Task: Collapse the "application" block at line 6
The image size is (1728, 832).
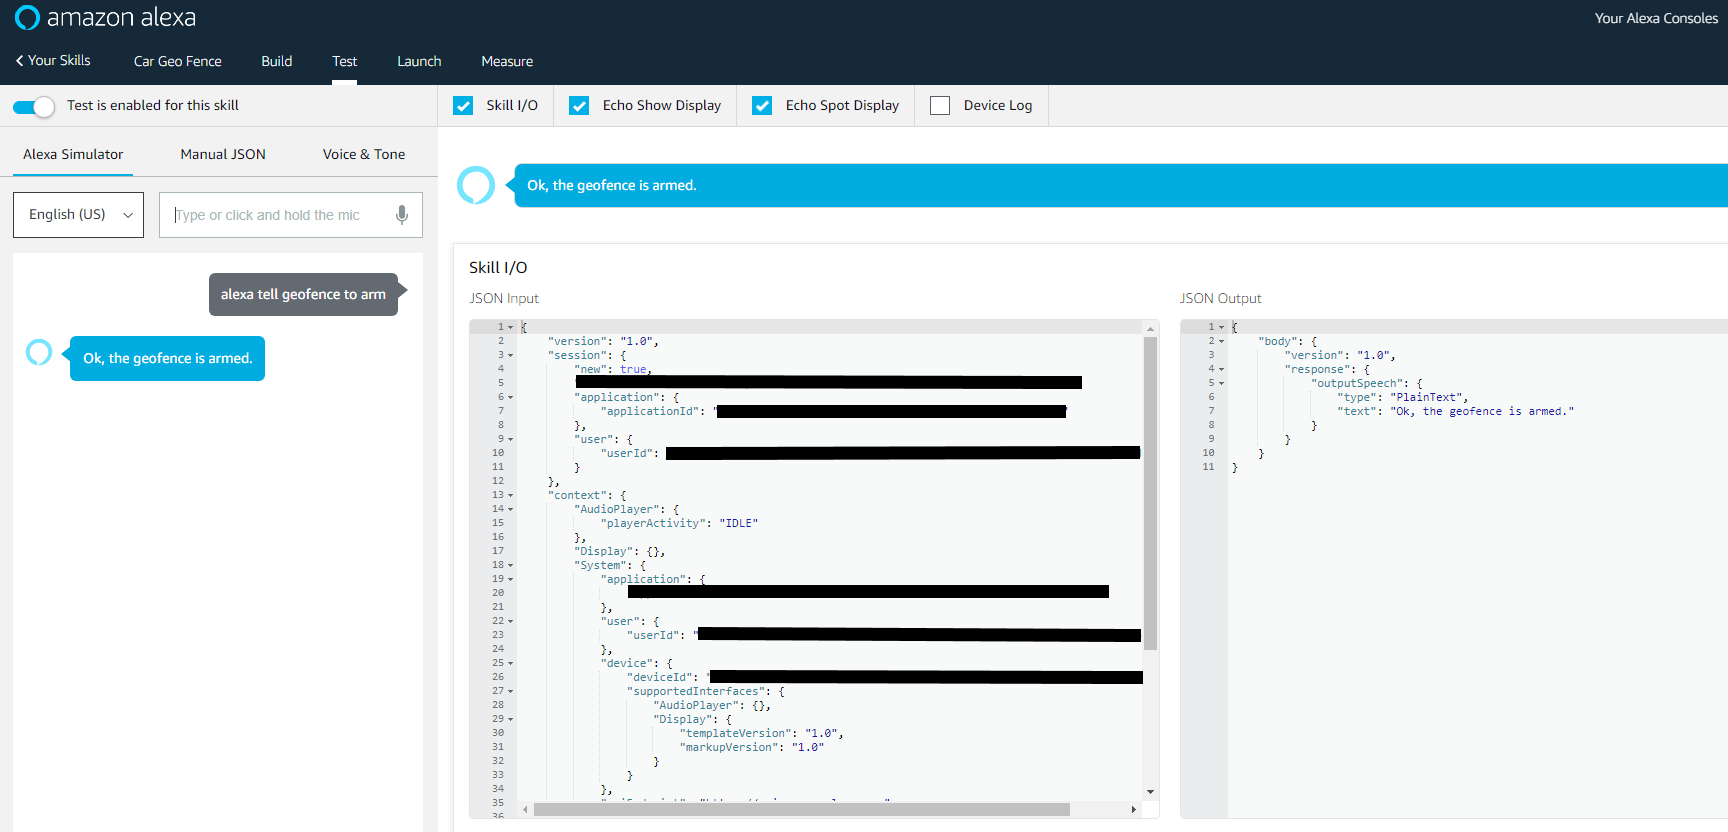Action: point(510,397)
